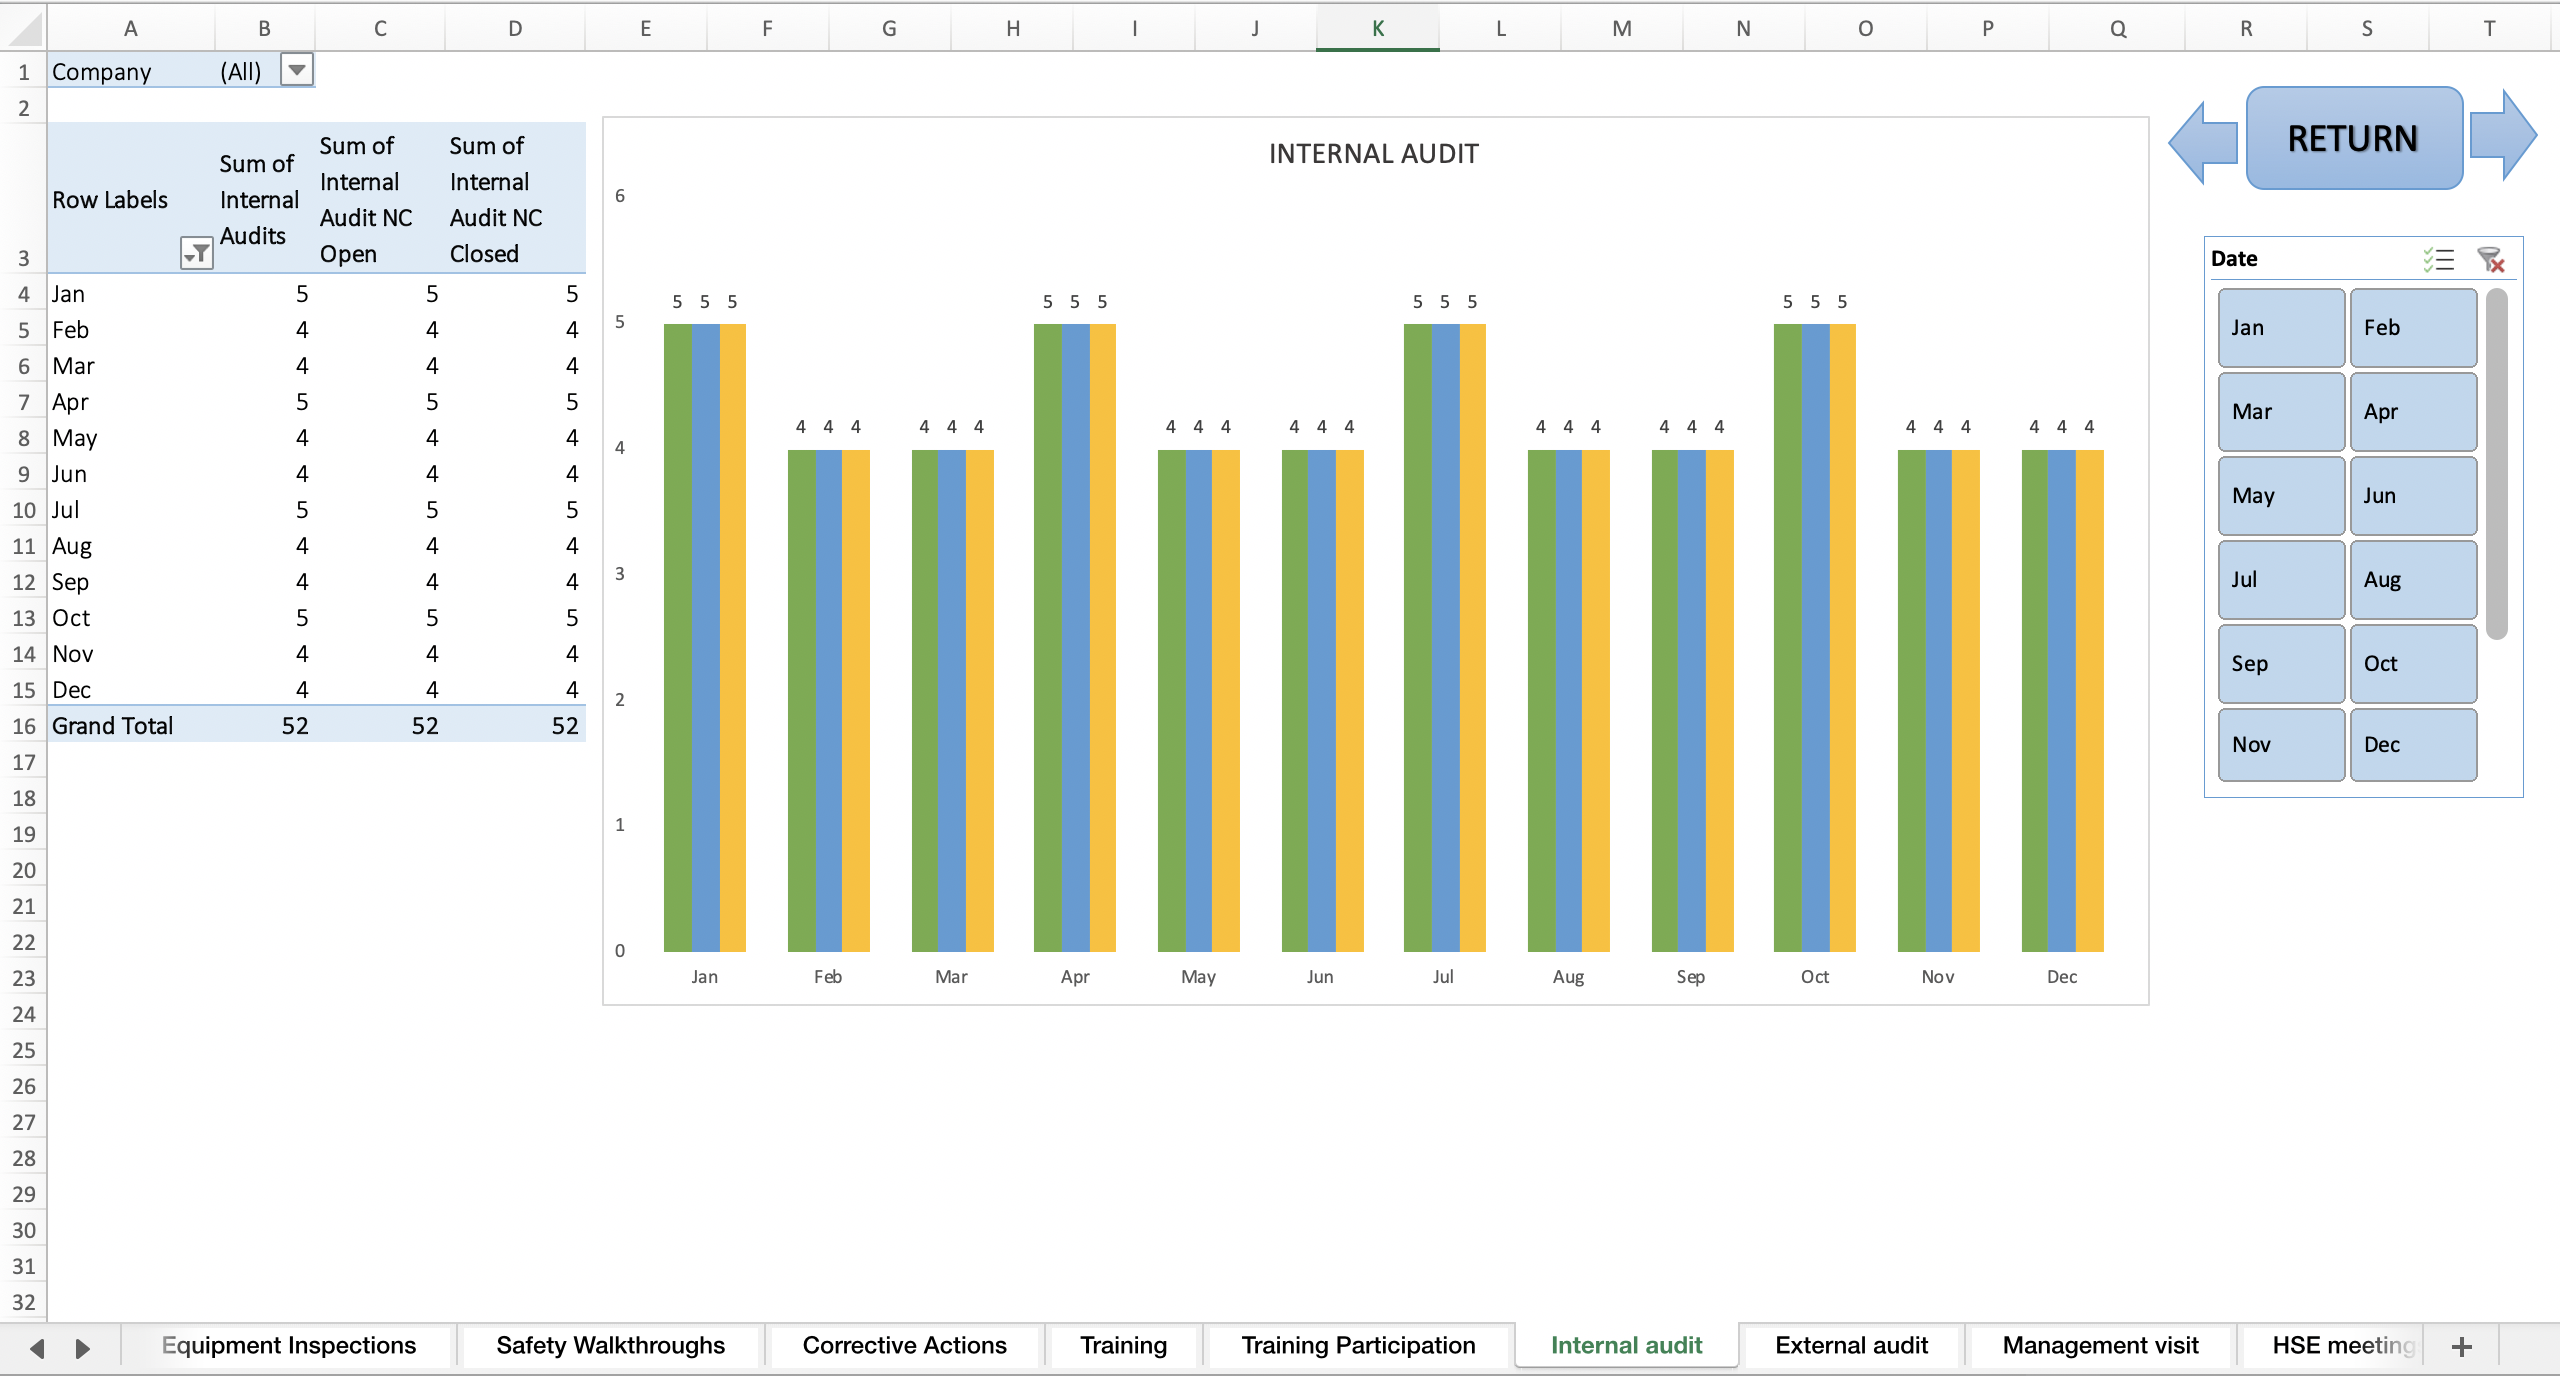Screen dimensions: 2560x1376
Task: Open the Company (All) filter dropdown
Action: [x=296, y=70]
